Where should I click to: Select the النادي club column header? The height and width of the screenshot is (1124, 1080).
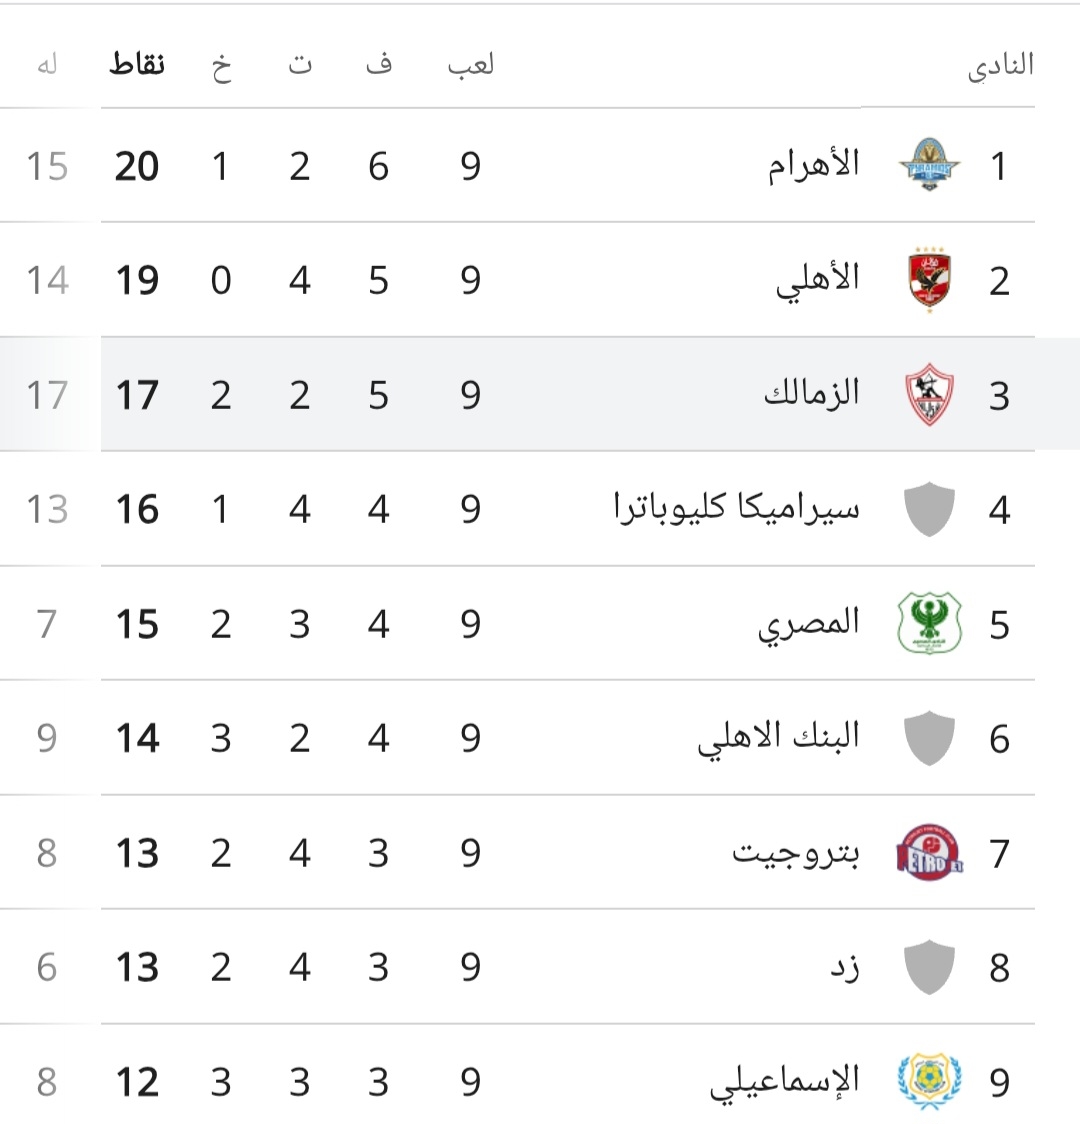1000,65
